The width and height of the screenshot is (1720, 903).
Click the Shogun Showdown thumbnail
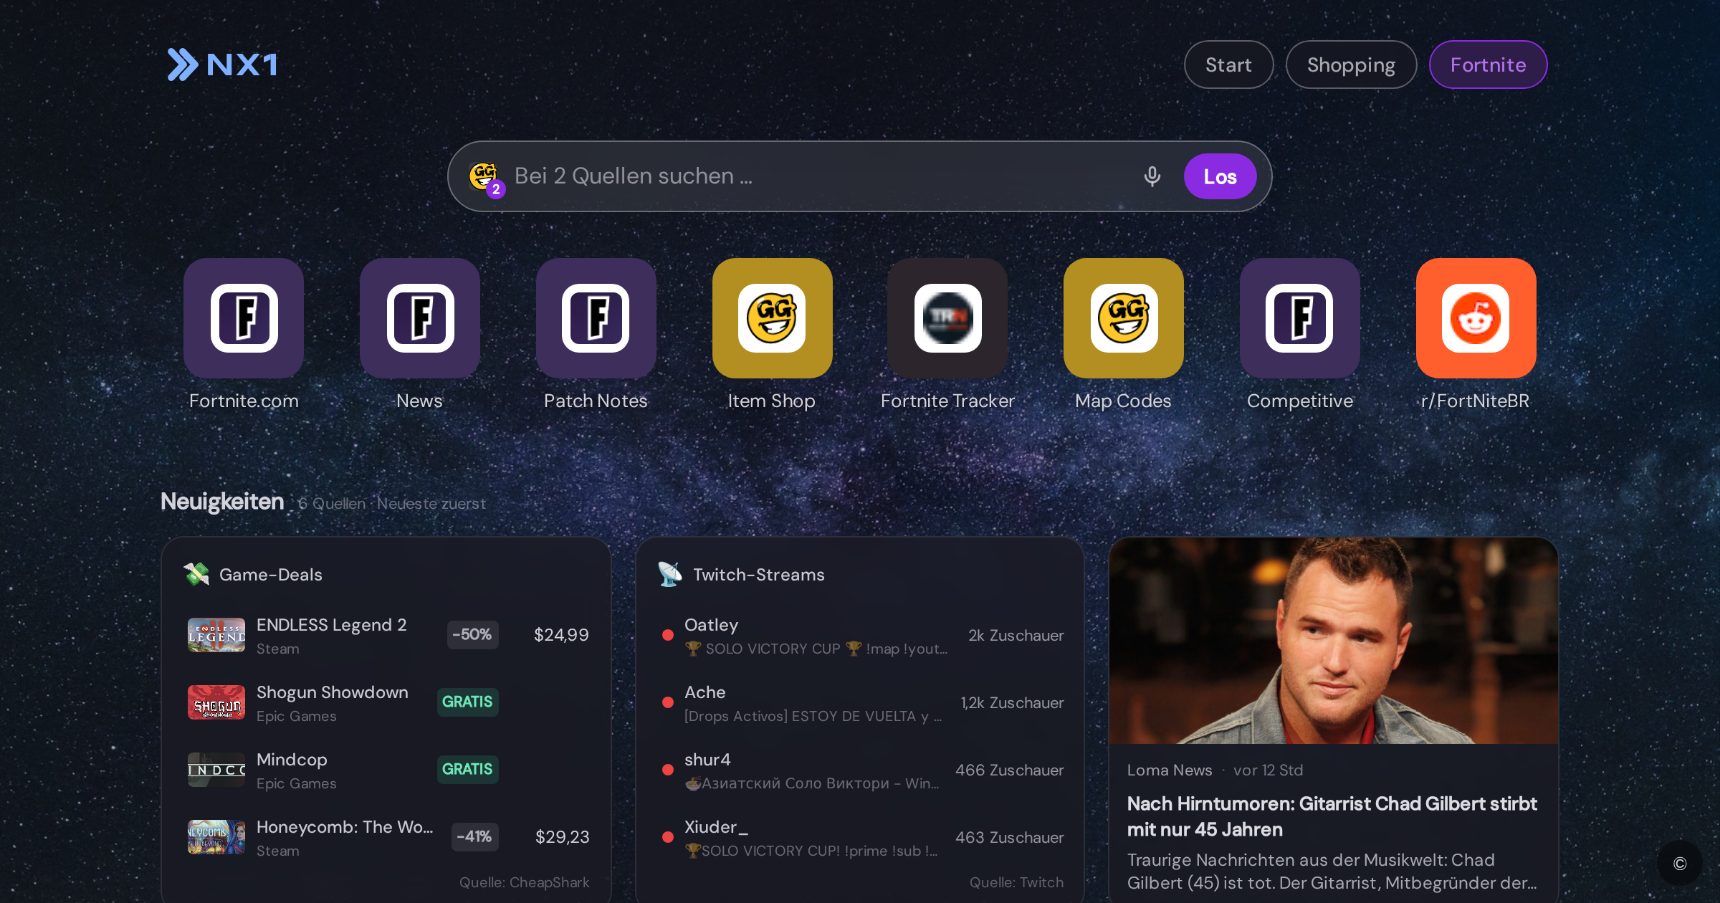click(x=216, y=702)
